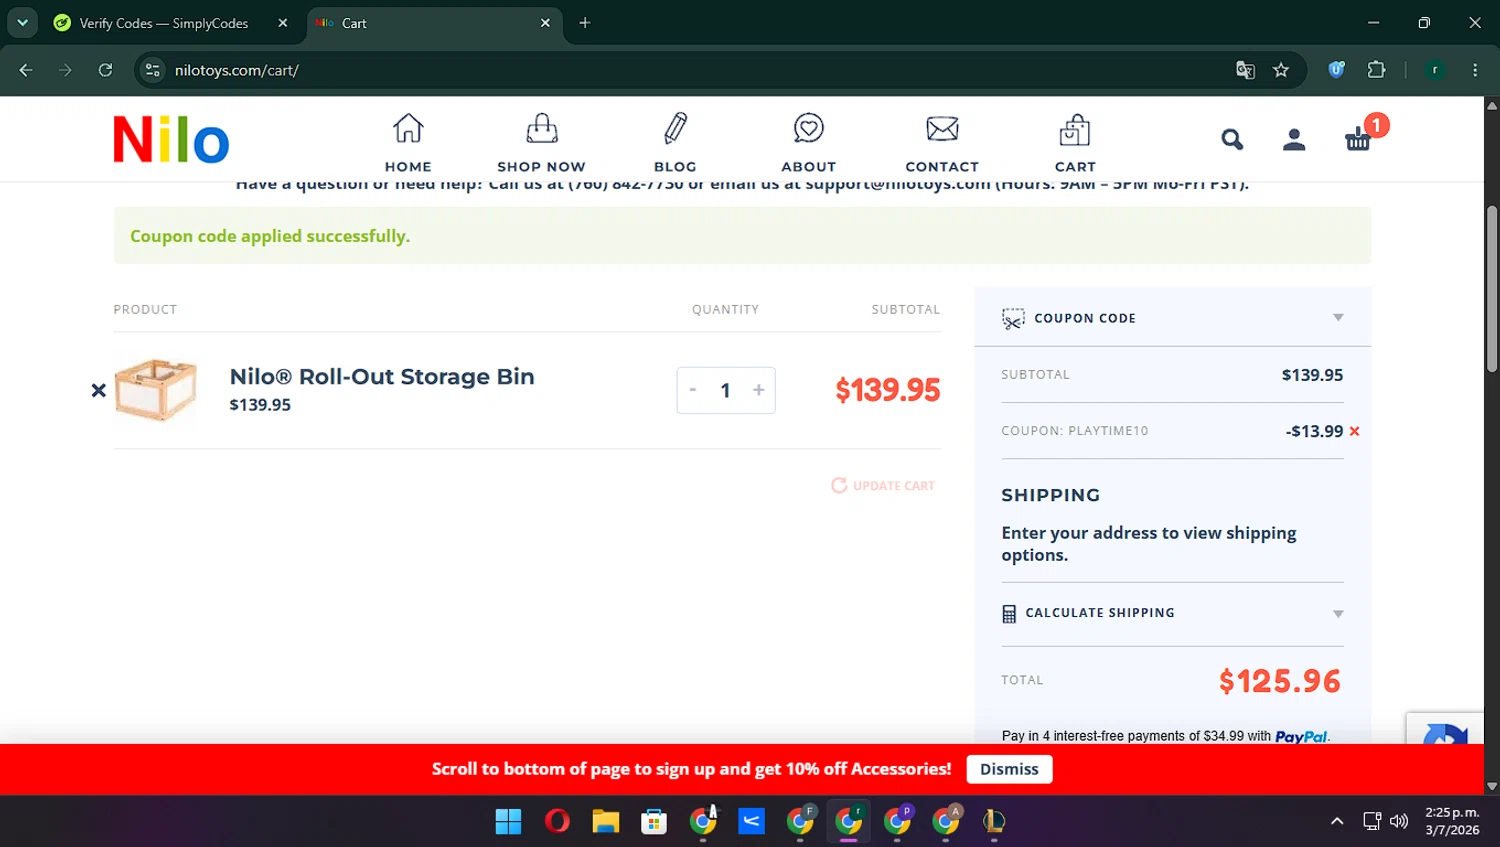This screenshot has height=847, width=1500.
Task: Open the BLOG pencil link
Action: click(675, 143)
